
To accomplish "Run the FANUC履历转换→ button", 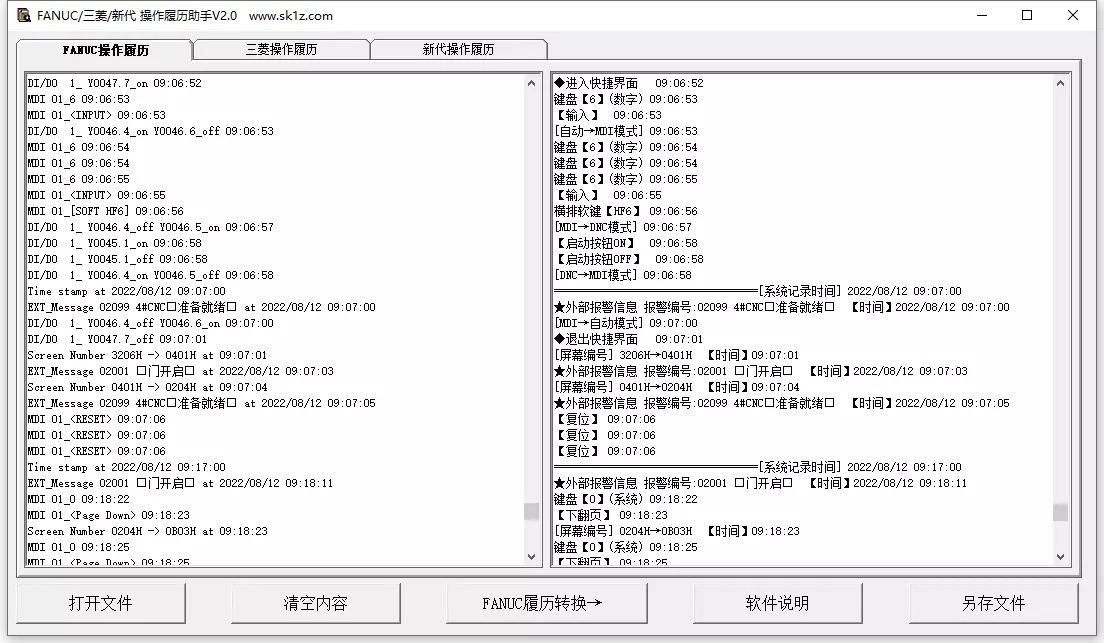I will (x=546, y=603).
